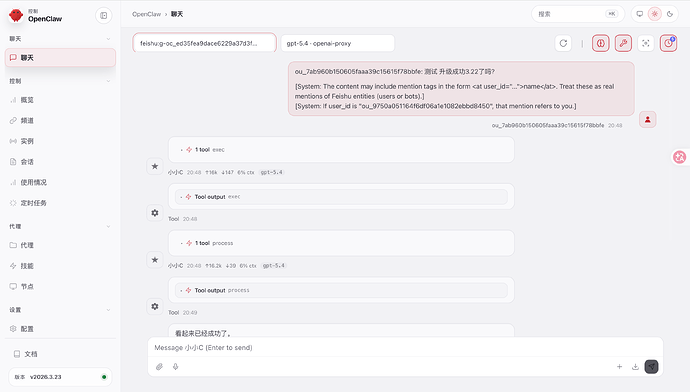Switch to light theme sun icon
This screenshot has width=690, height=392.
[x=655, y=14]
